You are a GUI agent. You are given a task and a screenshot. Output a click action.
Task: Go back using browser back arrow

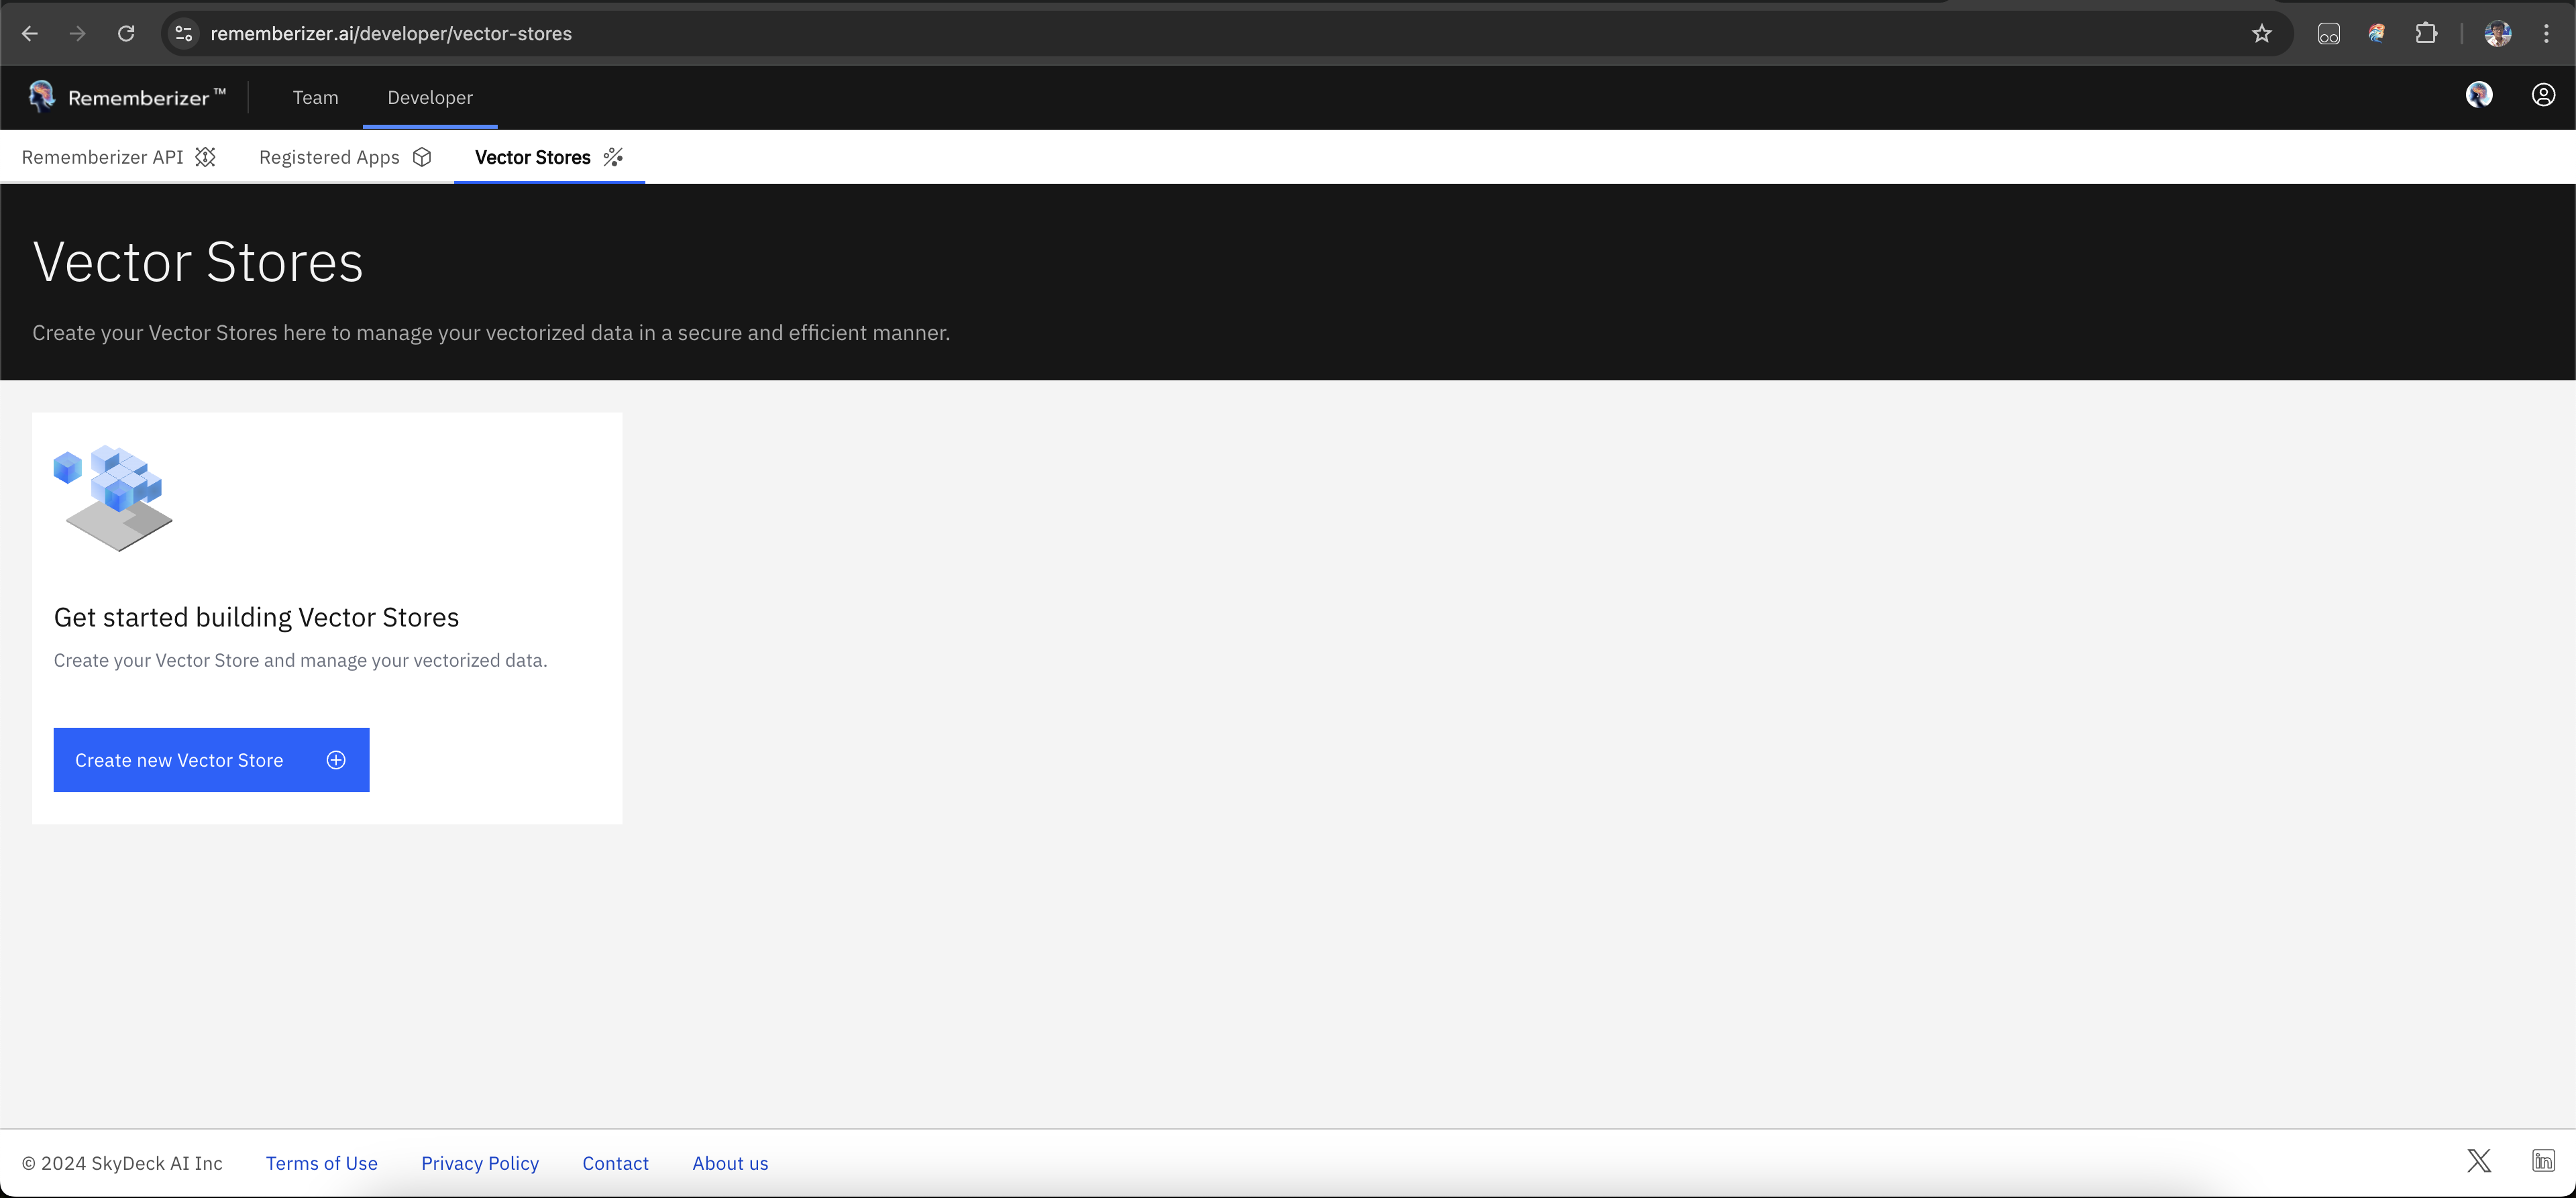tap(30, 34)
